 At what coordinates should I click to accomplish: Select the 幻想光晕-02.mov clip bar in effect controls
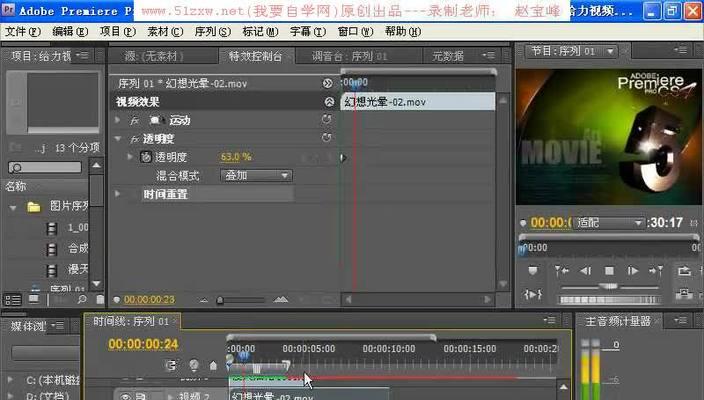click(x=418, y=102)
